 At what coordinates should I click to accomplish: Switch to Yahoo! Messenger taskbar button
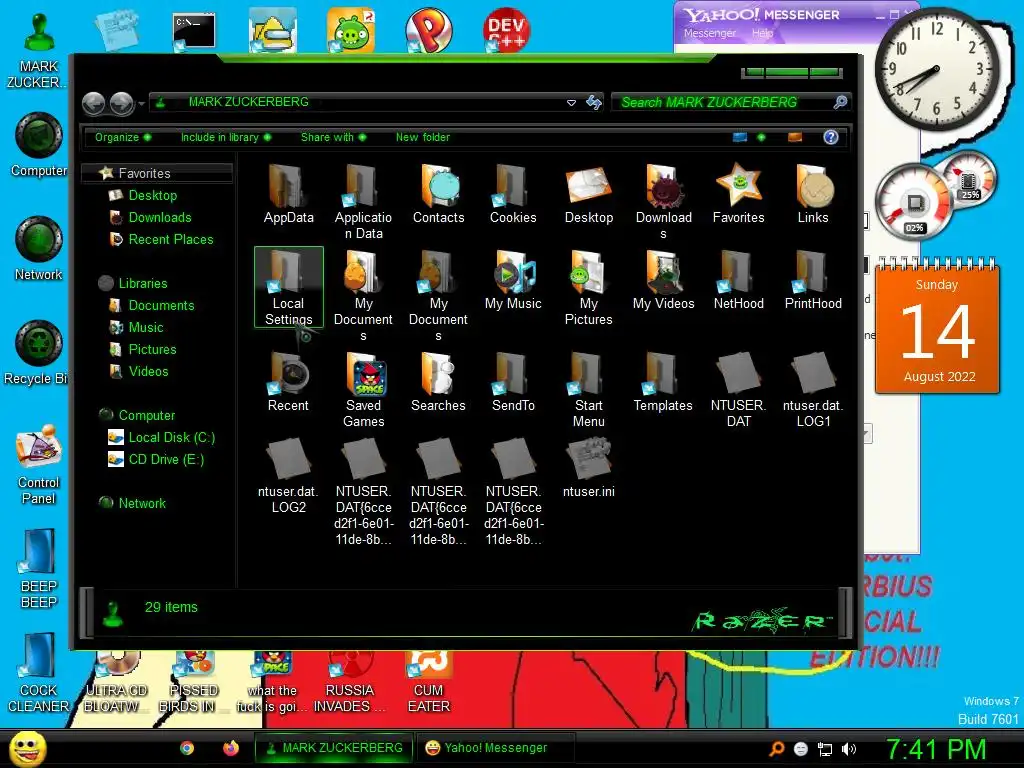[495, 748]
